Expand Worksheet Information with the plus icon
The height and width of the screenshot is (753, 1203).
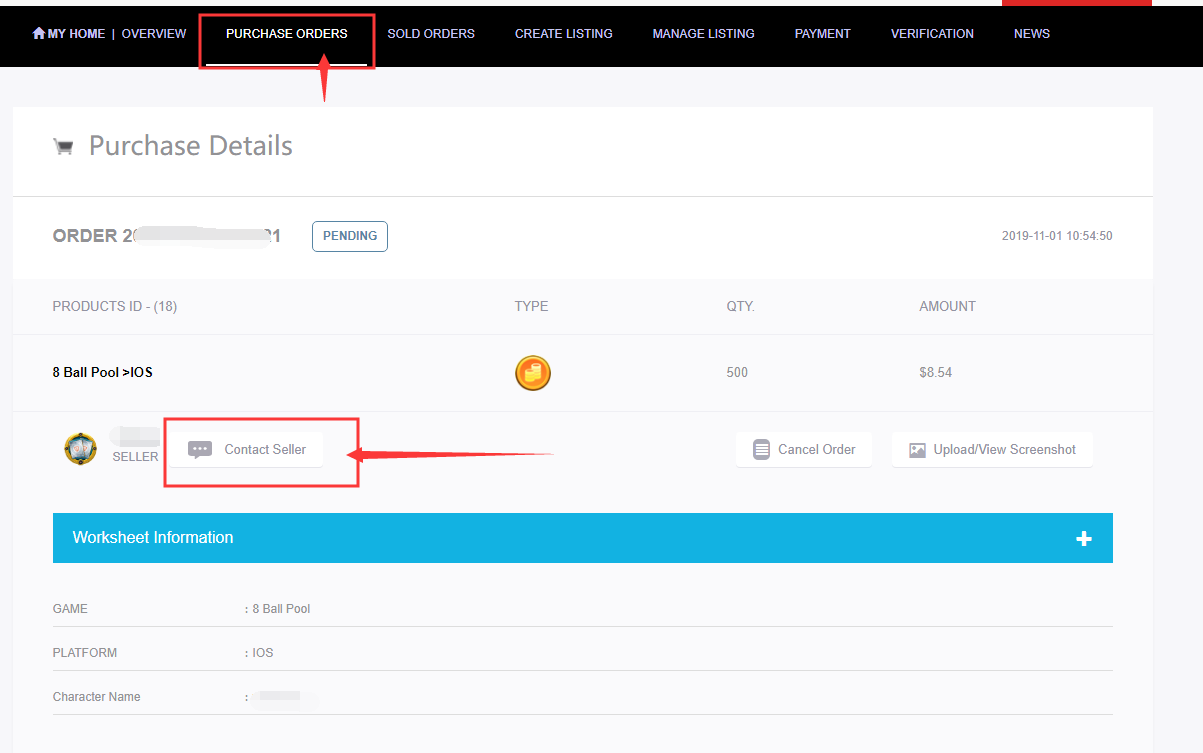click(x=1083, y=539)
